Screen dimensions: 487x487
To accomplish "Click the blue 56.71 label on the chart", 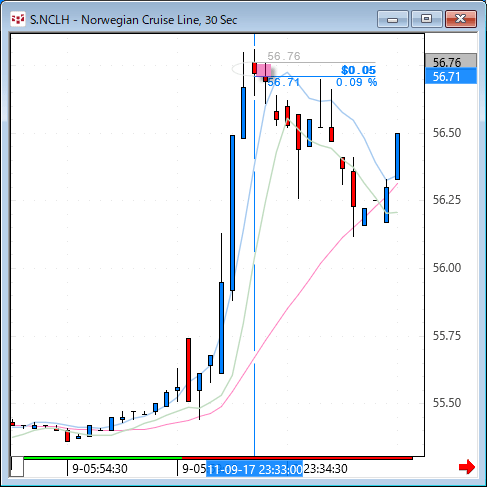I will (284, 82).
